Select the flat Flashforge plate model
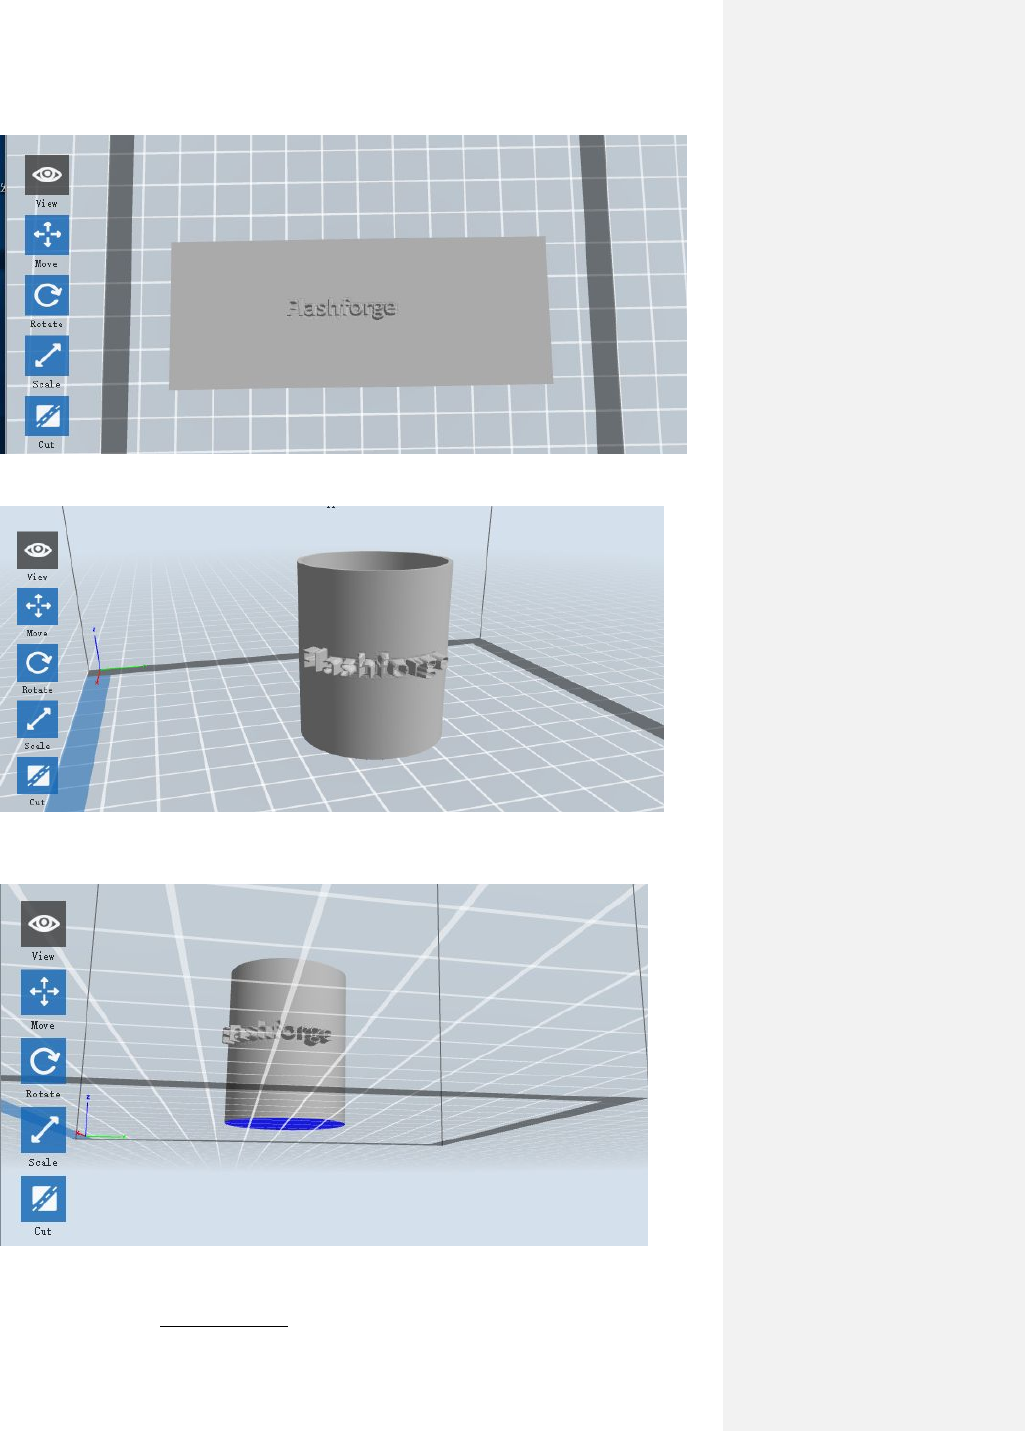This screenshot has height=1431, width=1025. click(x=361, y=313)
